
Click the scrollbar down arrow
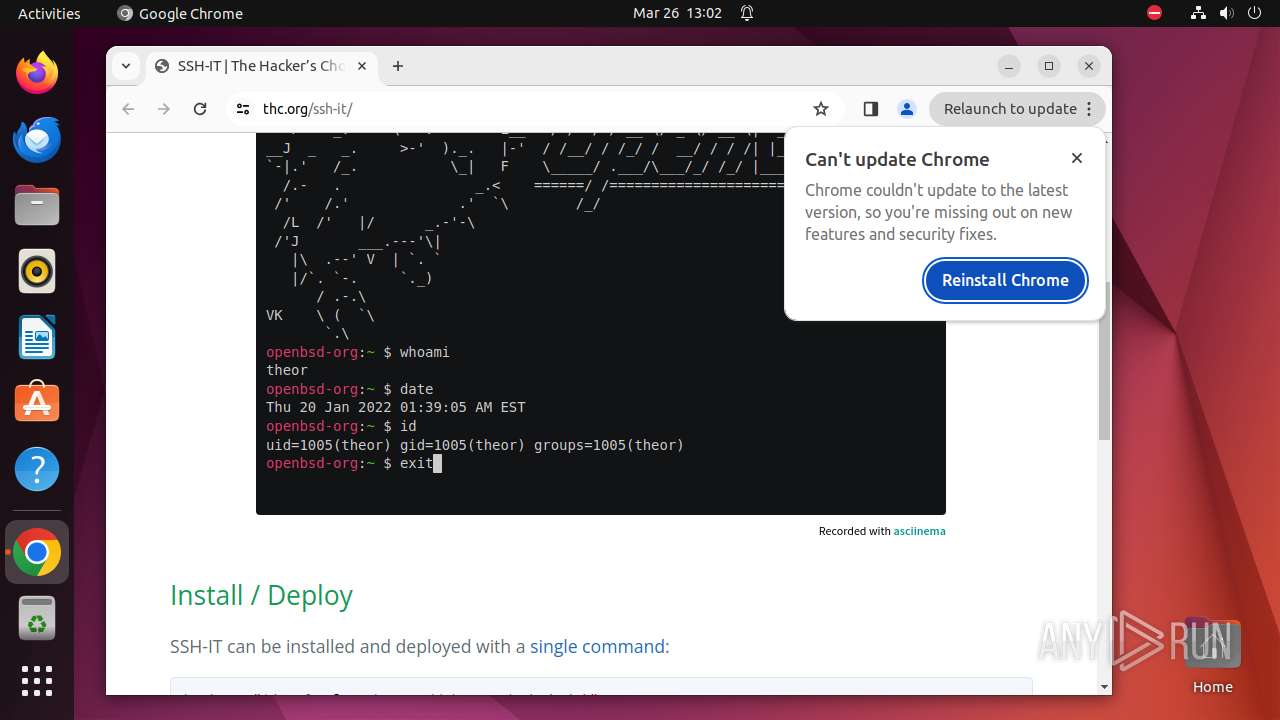click(x=1104, y=687)
